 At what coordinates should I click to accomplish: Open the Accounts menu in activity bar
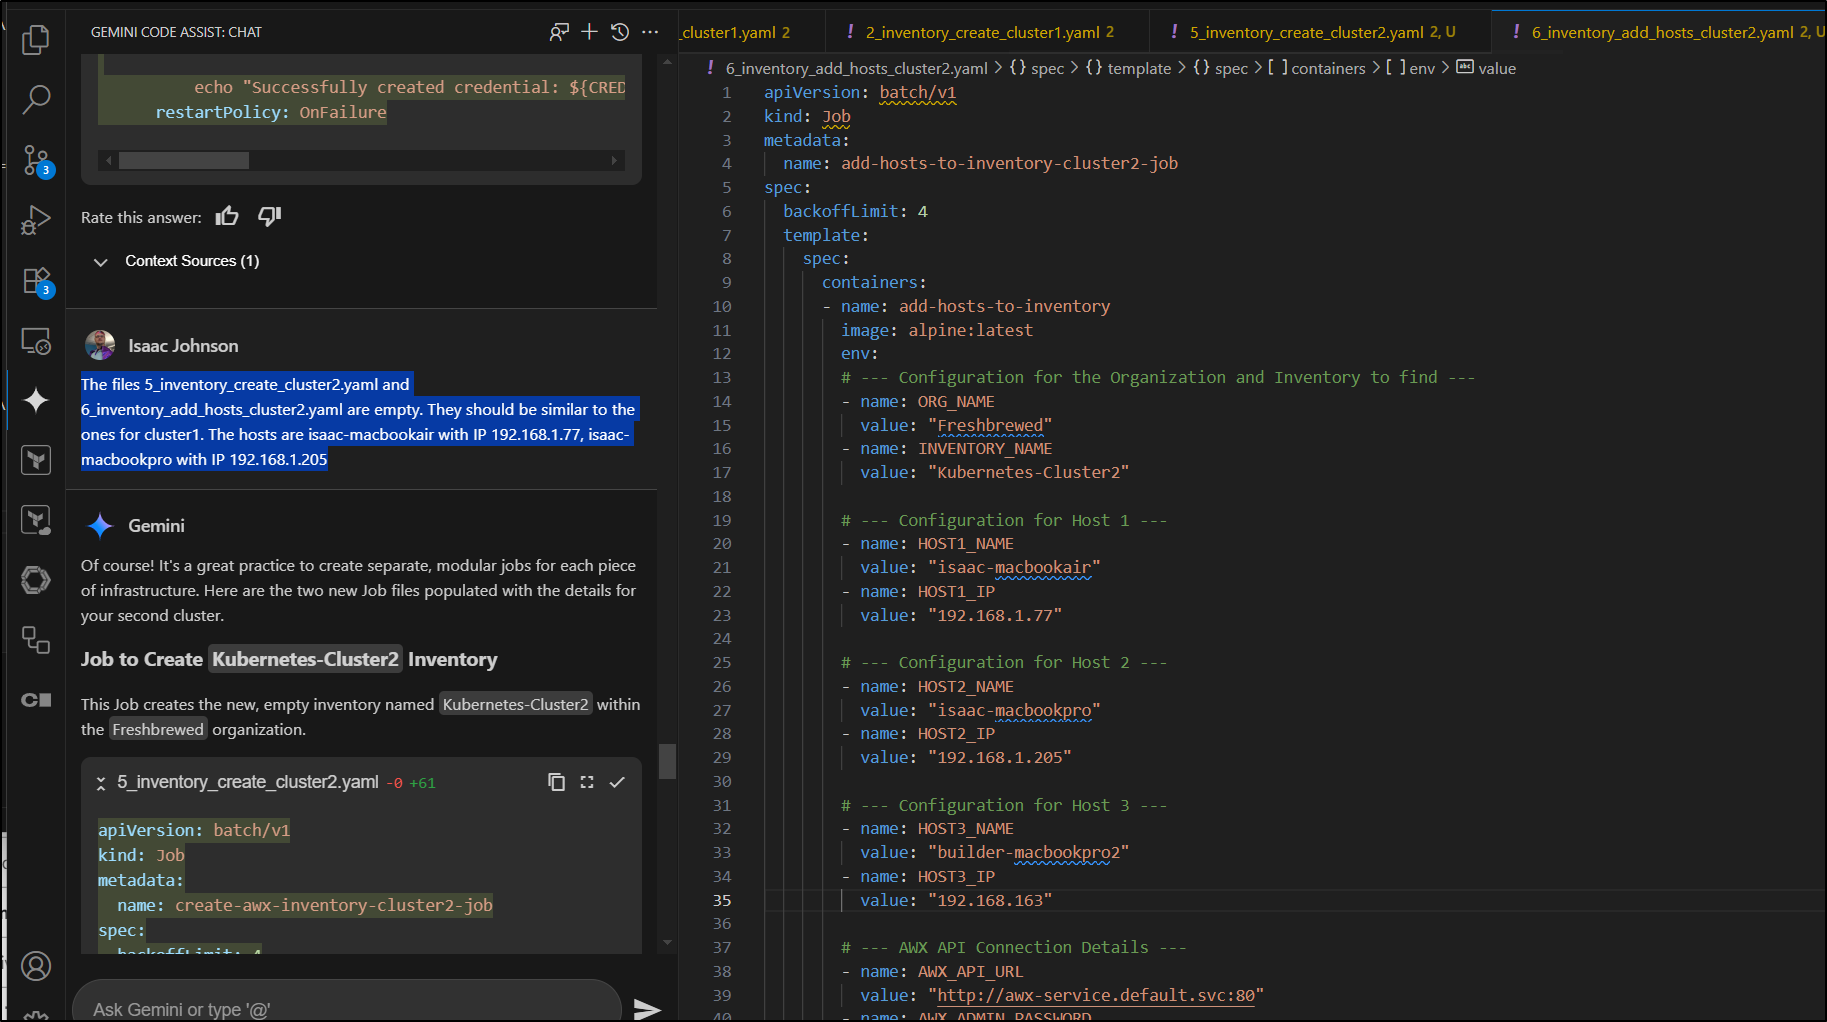pyautogui.click(x=36, y=966)
